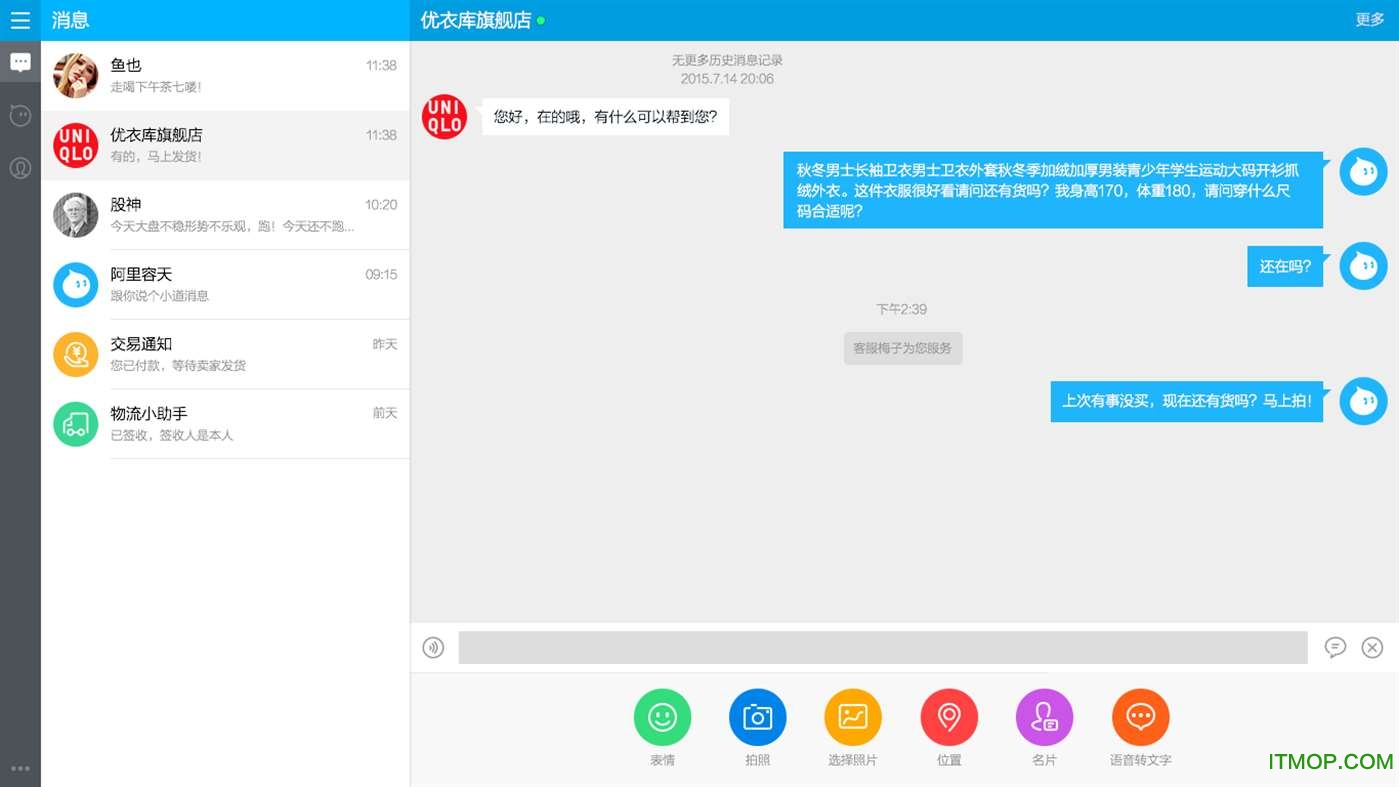Open the 物流小助手 logistics assistant chat

pyautogui.click(x=225, y=424)
